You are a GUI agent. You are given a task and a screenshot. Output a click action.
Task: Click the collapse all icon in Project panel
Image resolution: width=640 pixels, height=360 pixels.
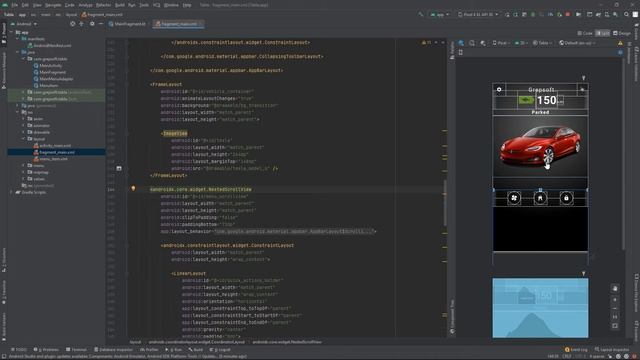pyautogui.click(x=82, y=24)
